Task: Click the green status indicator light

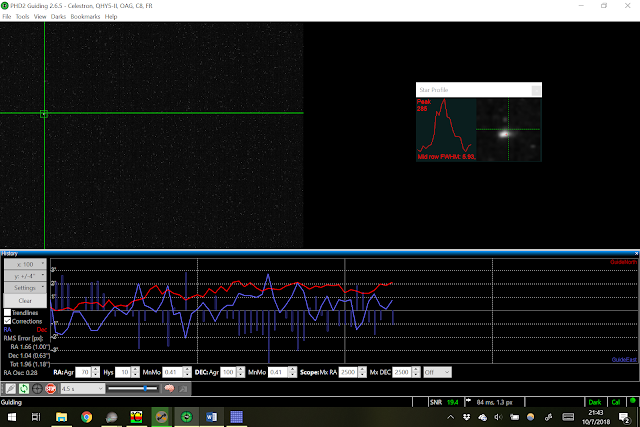Action: [633, 401]
